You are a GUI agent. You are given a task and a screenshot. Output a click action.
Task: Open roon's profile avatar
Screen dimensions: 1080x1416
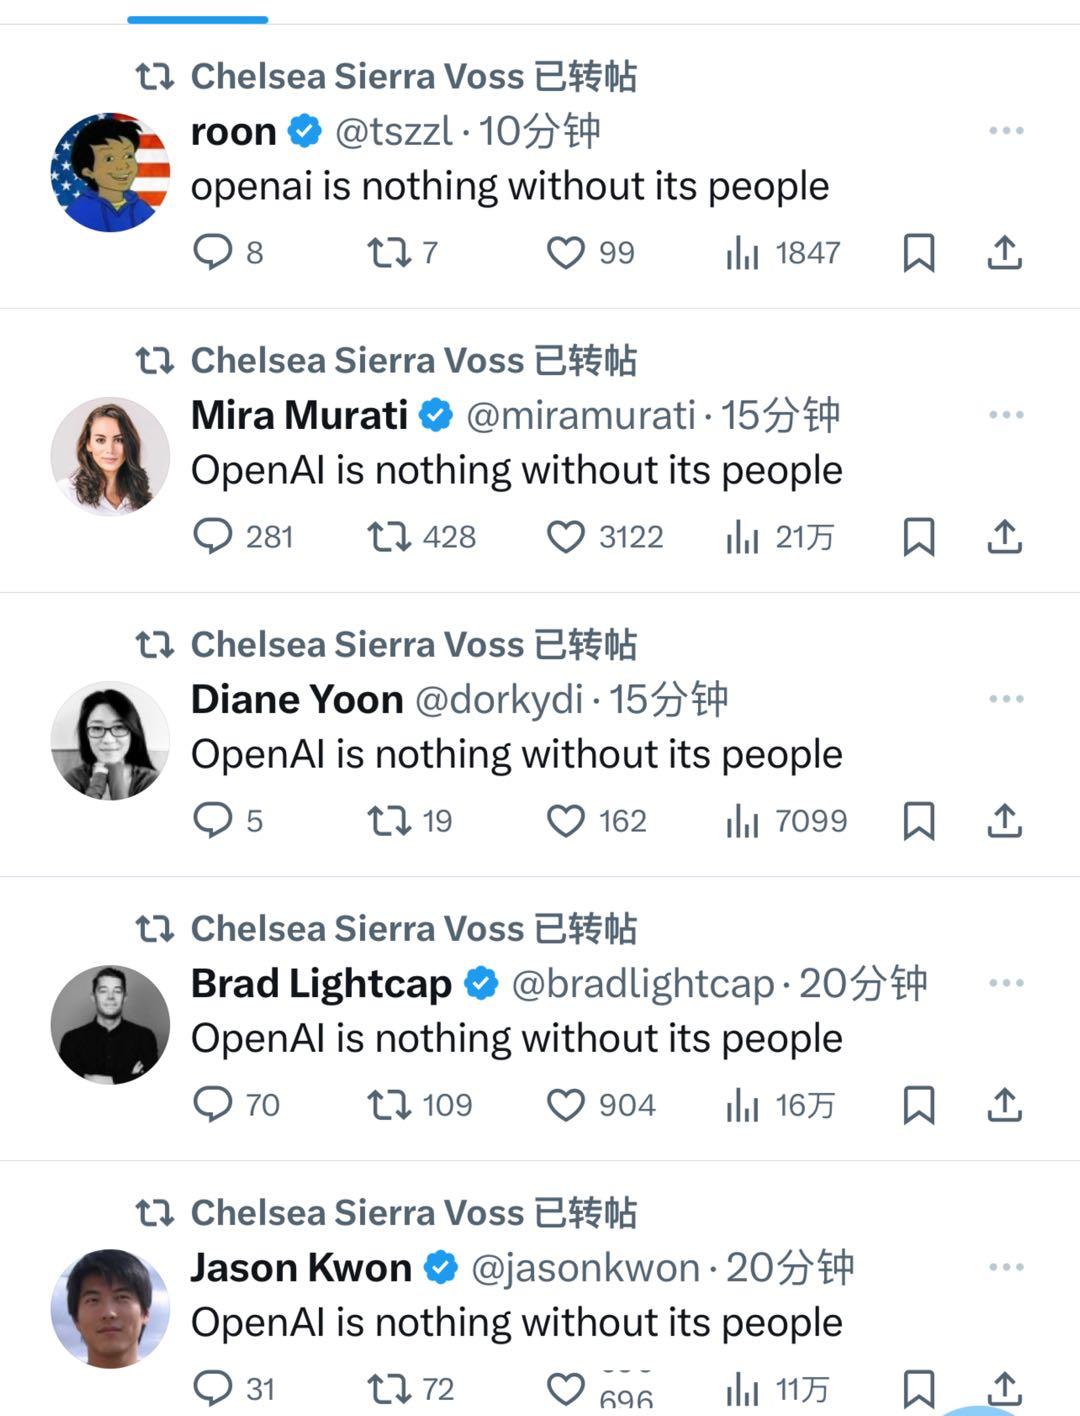click(x=110, y=172)
